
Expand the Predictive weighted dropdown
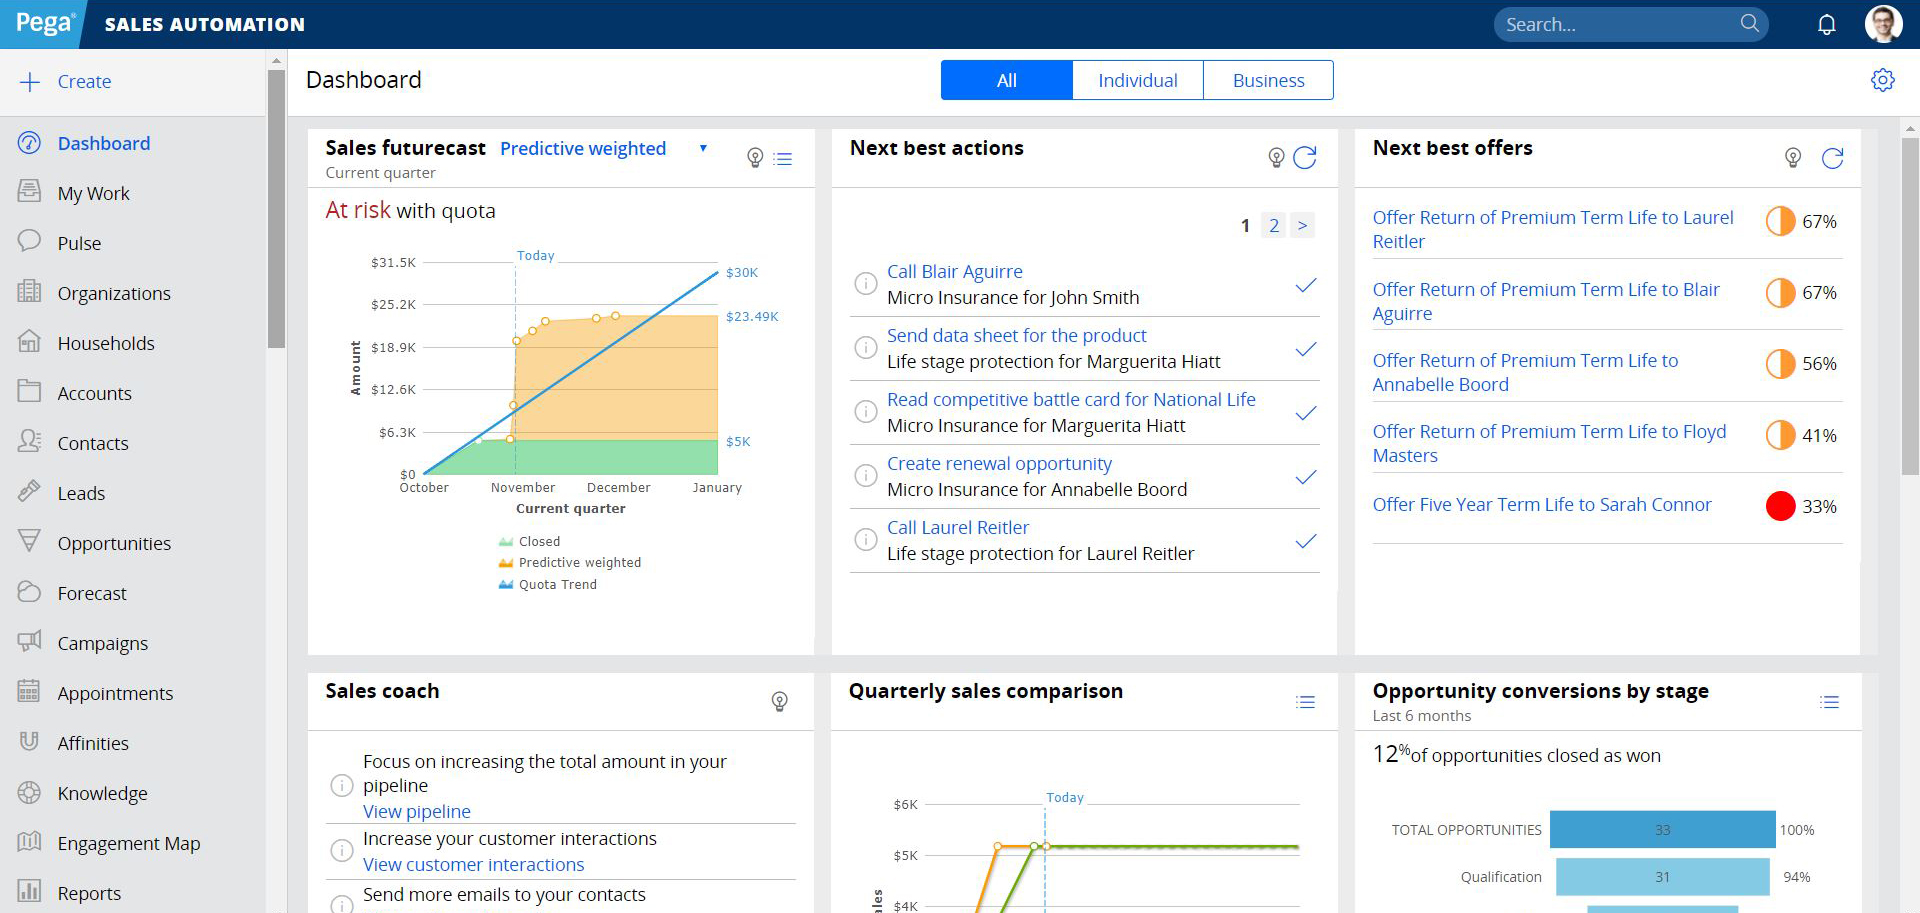[703, 148]
